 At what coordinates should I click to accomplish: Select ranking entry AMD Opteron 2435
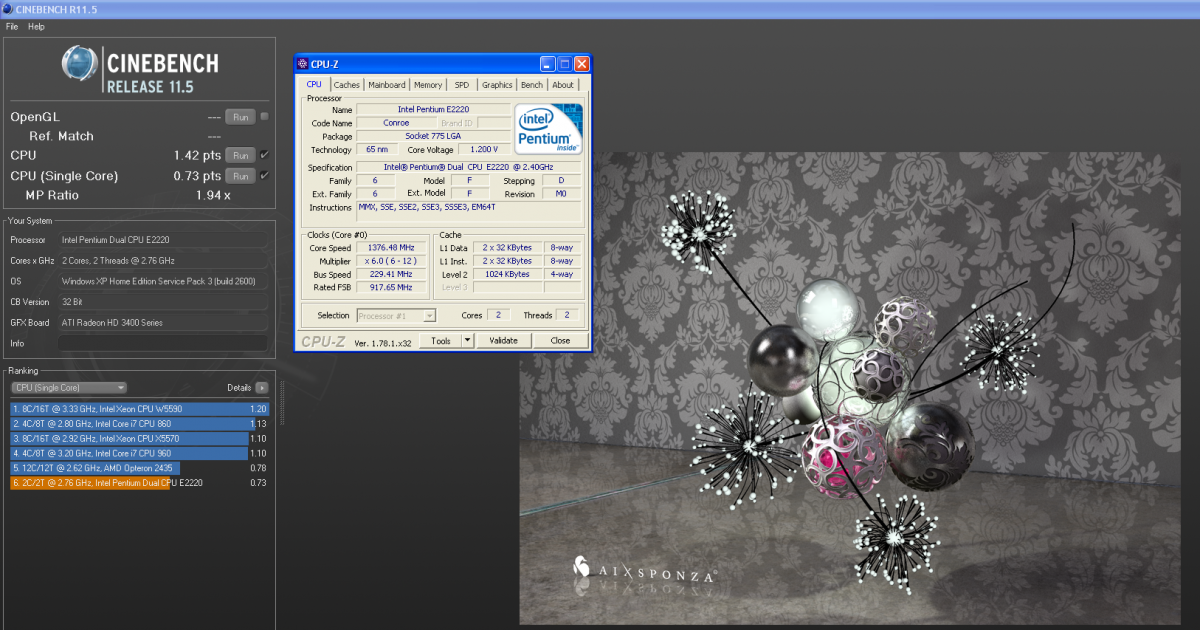click(139, 467)
